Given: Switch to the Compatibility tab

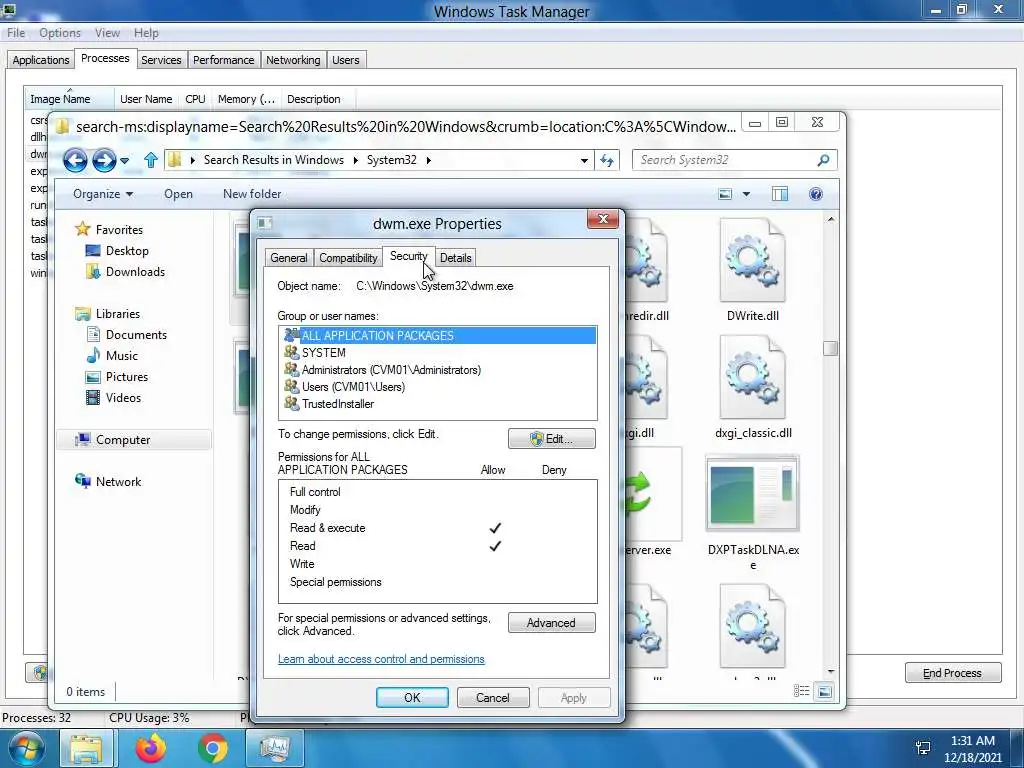Looking at the screenshot, I should pos(348,258).
